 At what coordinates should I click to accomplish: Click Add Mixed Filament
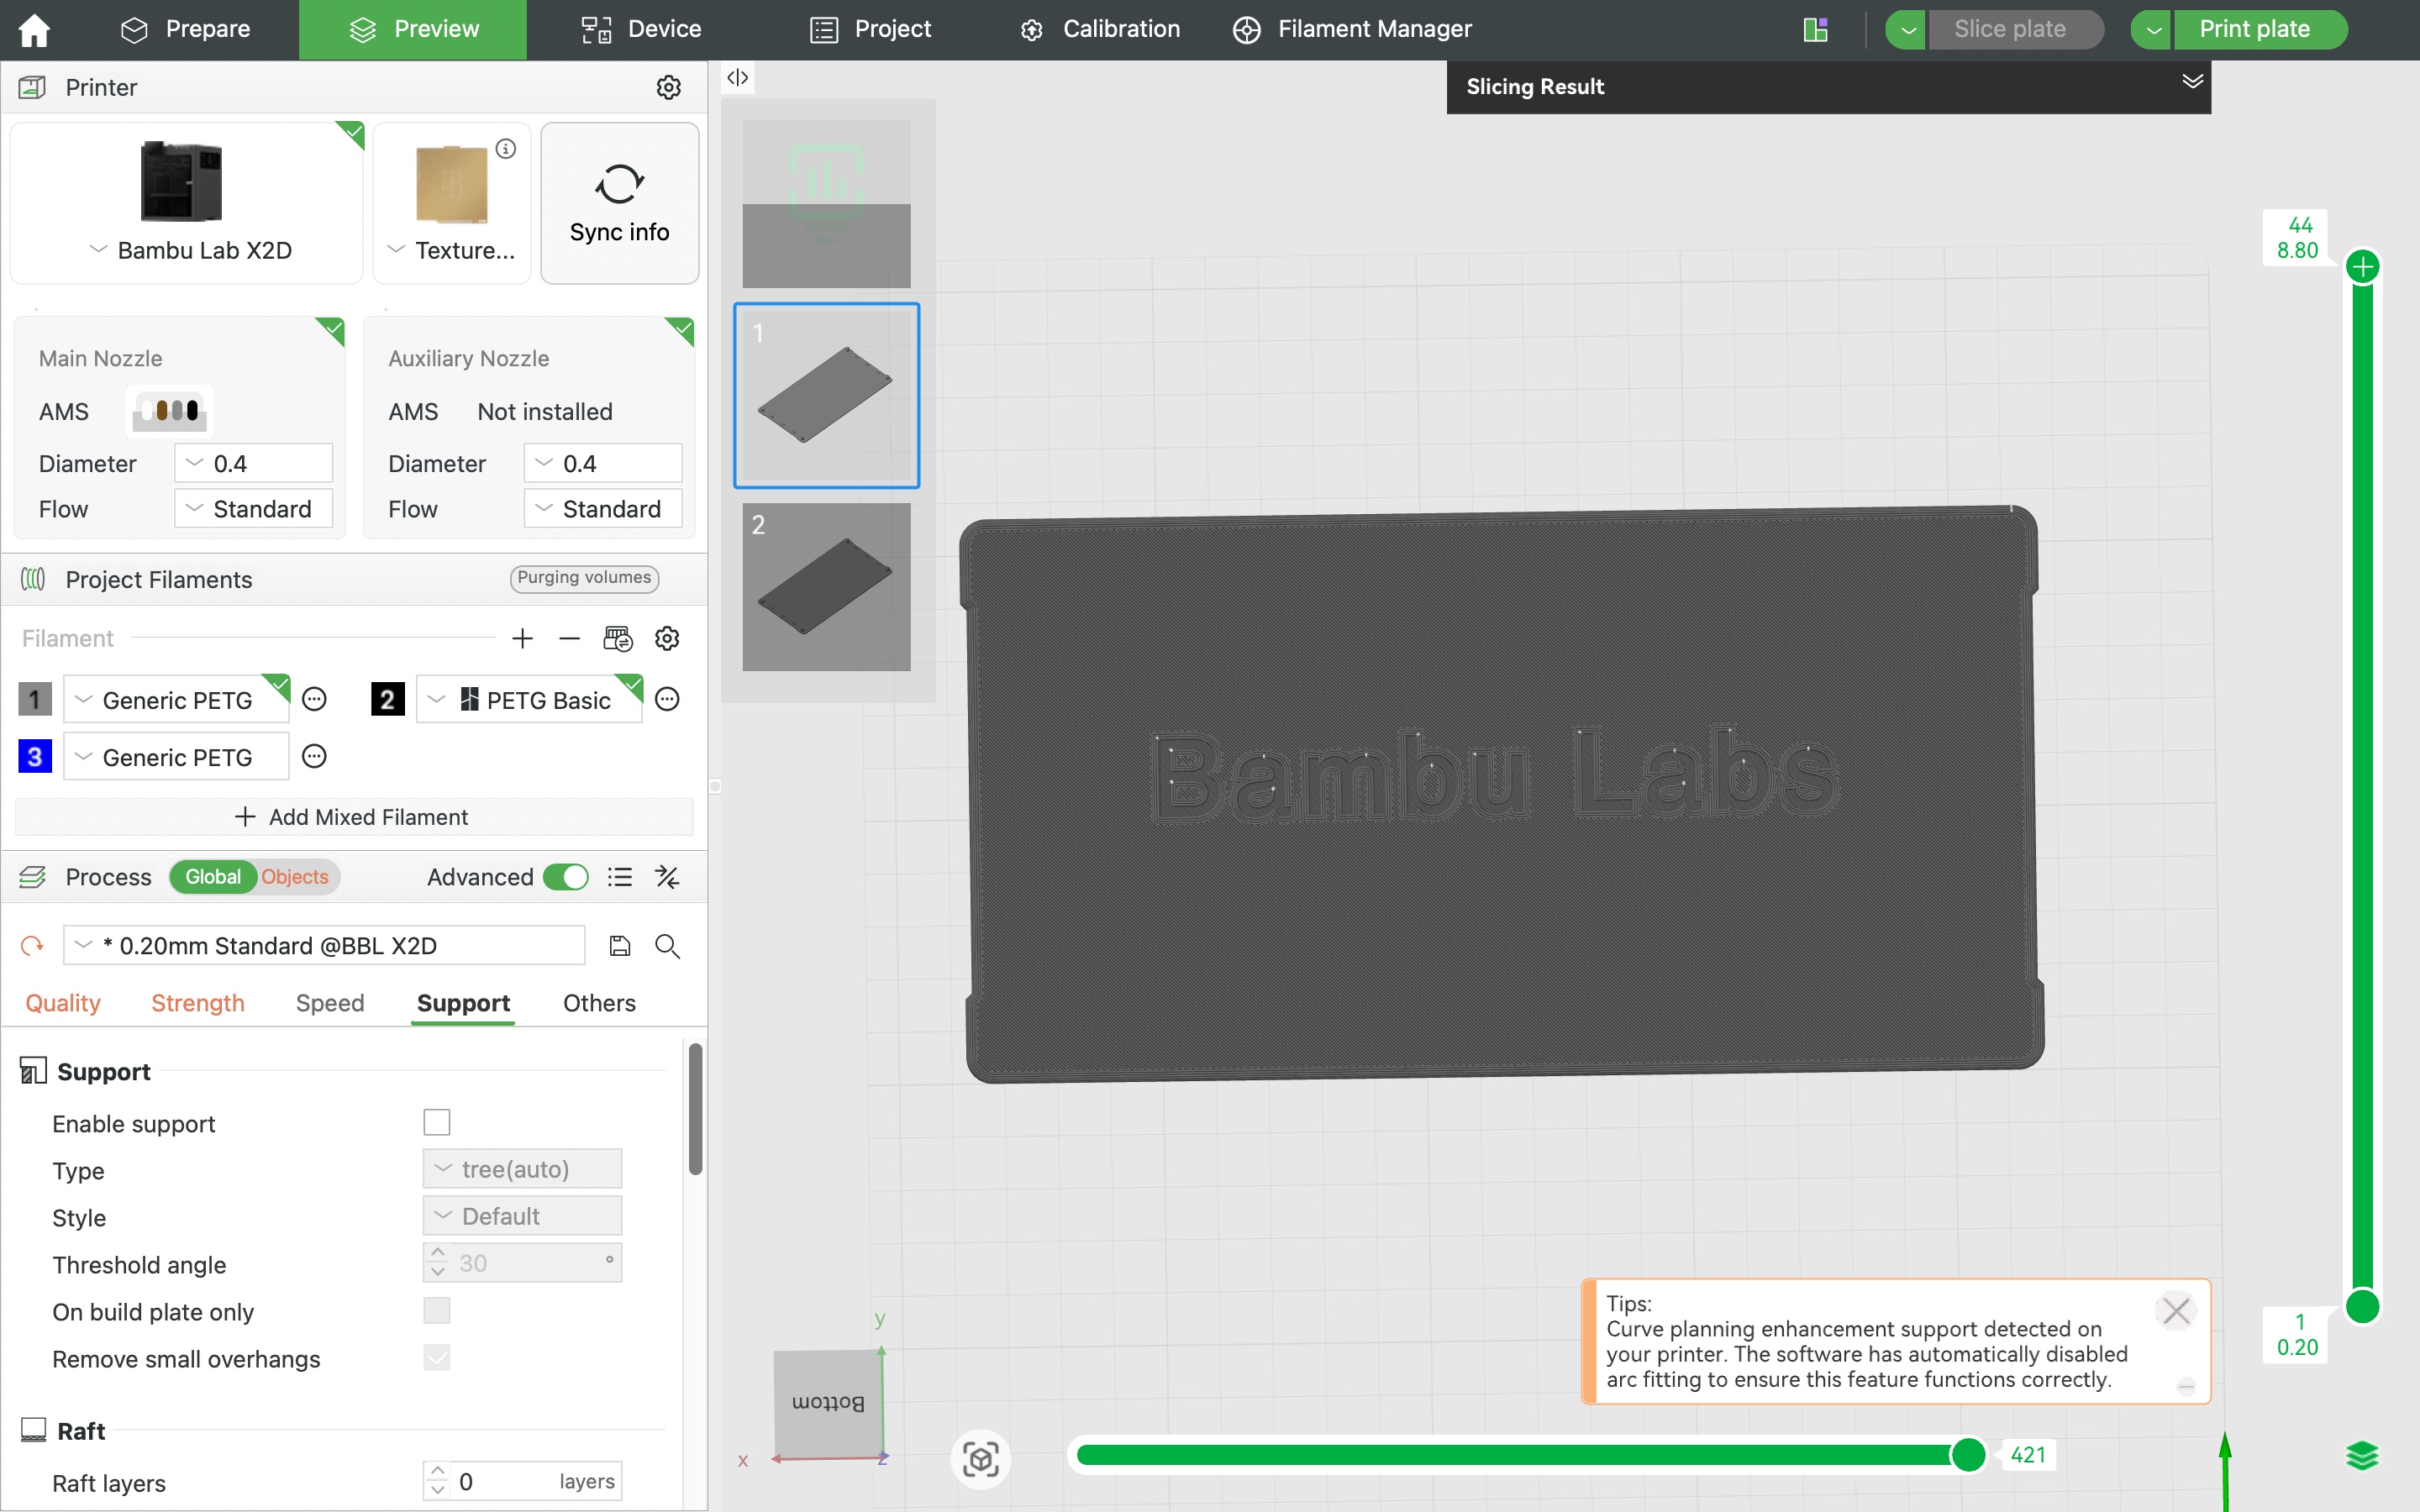tap(353, 817)
